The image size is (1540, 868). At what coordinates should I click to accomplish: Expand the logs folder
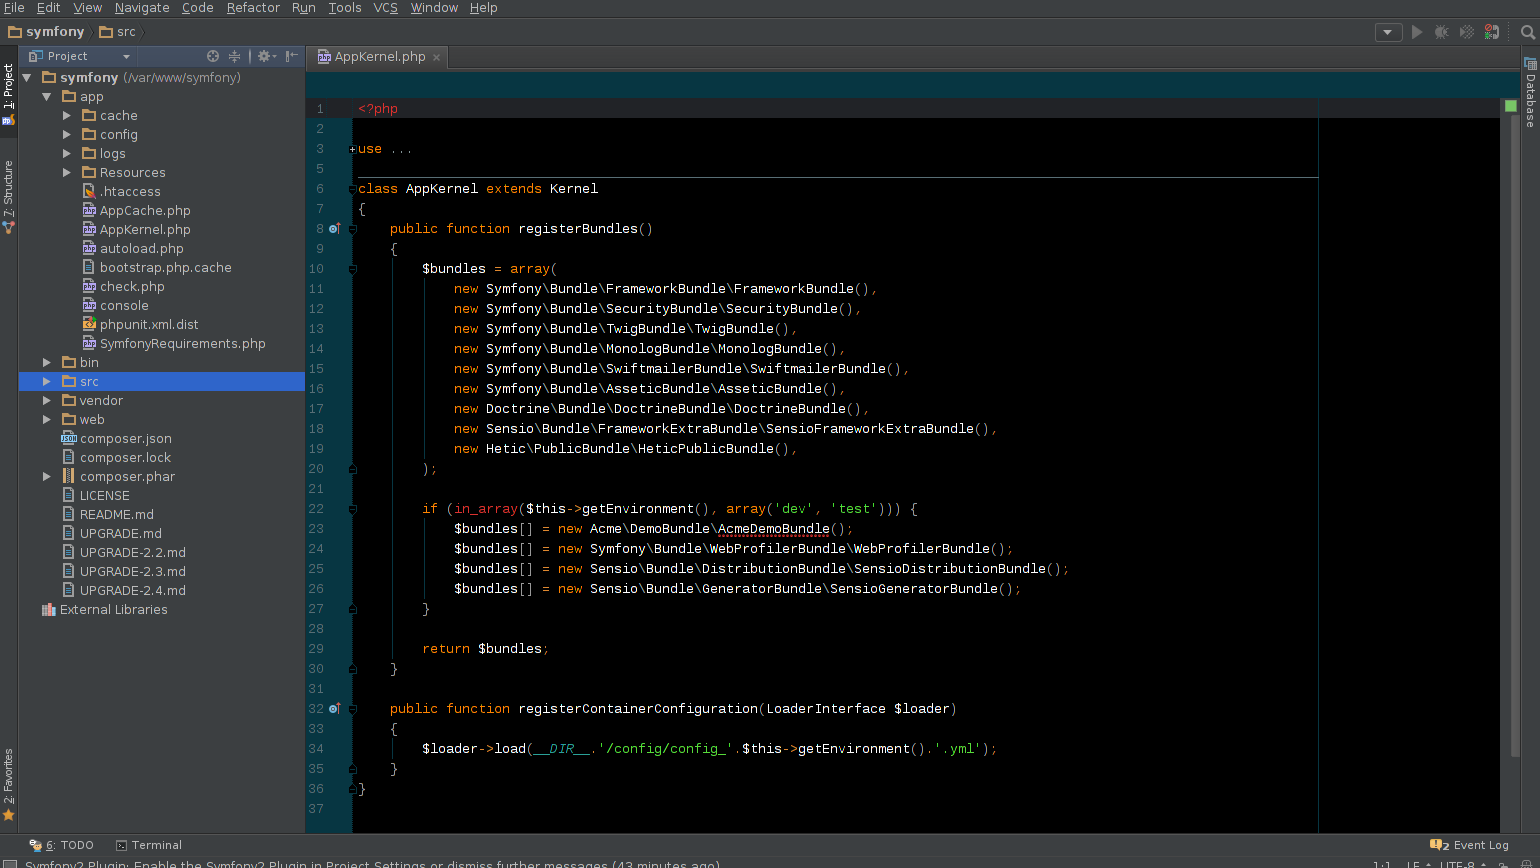tap(67, 153)
